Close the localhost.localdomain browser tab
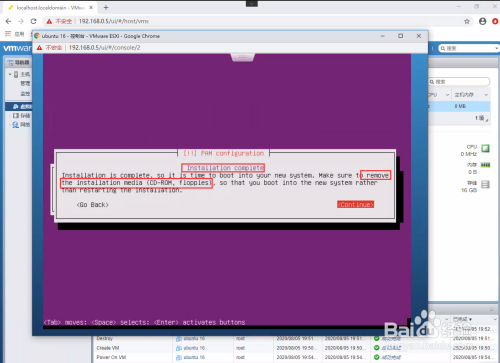The width and height of the screenshot is (500, 363). [x=91, y=7]
